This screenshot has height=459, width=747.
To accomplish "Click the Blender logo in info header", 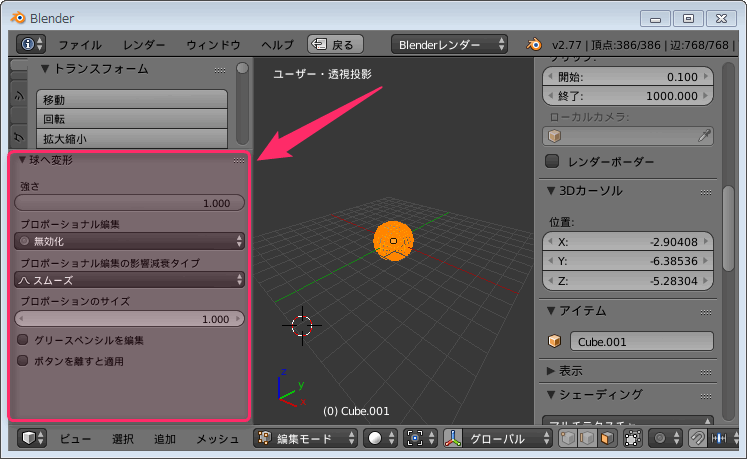I will [534, 45].
